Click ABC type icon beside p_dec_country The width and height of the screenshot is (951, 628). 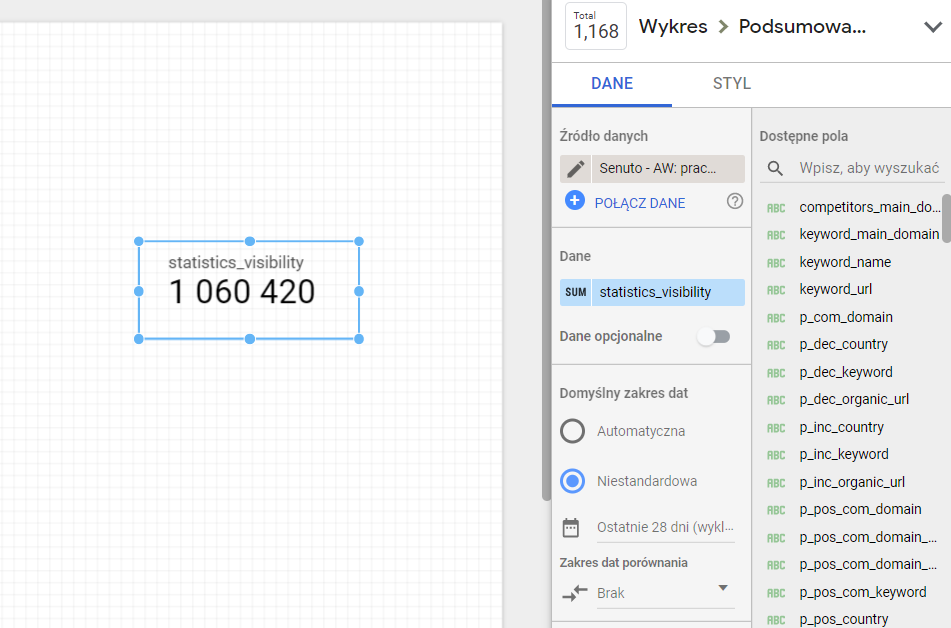776,345
